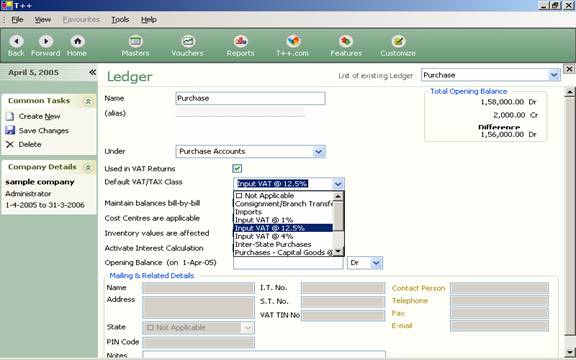This screenshot has width=576, height=360.
Task: Click the Mailing & Related Details heading
Action: coord(152,276)
